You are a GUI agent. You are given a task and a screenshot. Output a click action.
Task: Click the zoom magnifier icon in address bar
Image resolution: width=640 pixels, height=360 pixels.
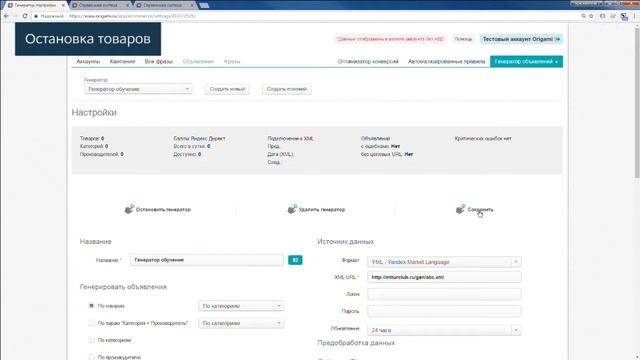(x=583, y=16)
